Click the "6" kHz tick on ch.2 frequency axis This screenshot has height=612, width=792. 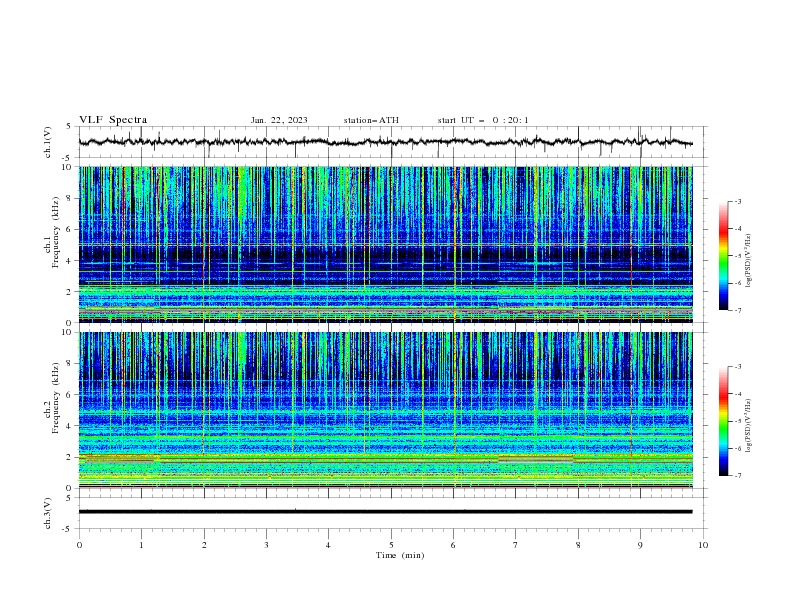(70, 395)
